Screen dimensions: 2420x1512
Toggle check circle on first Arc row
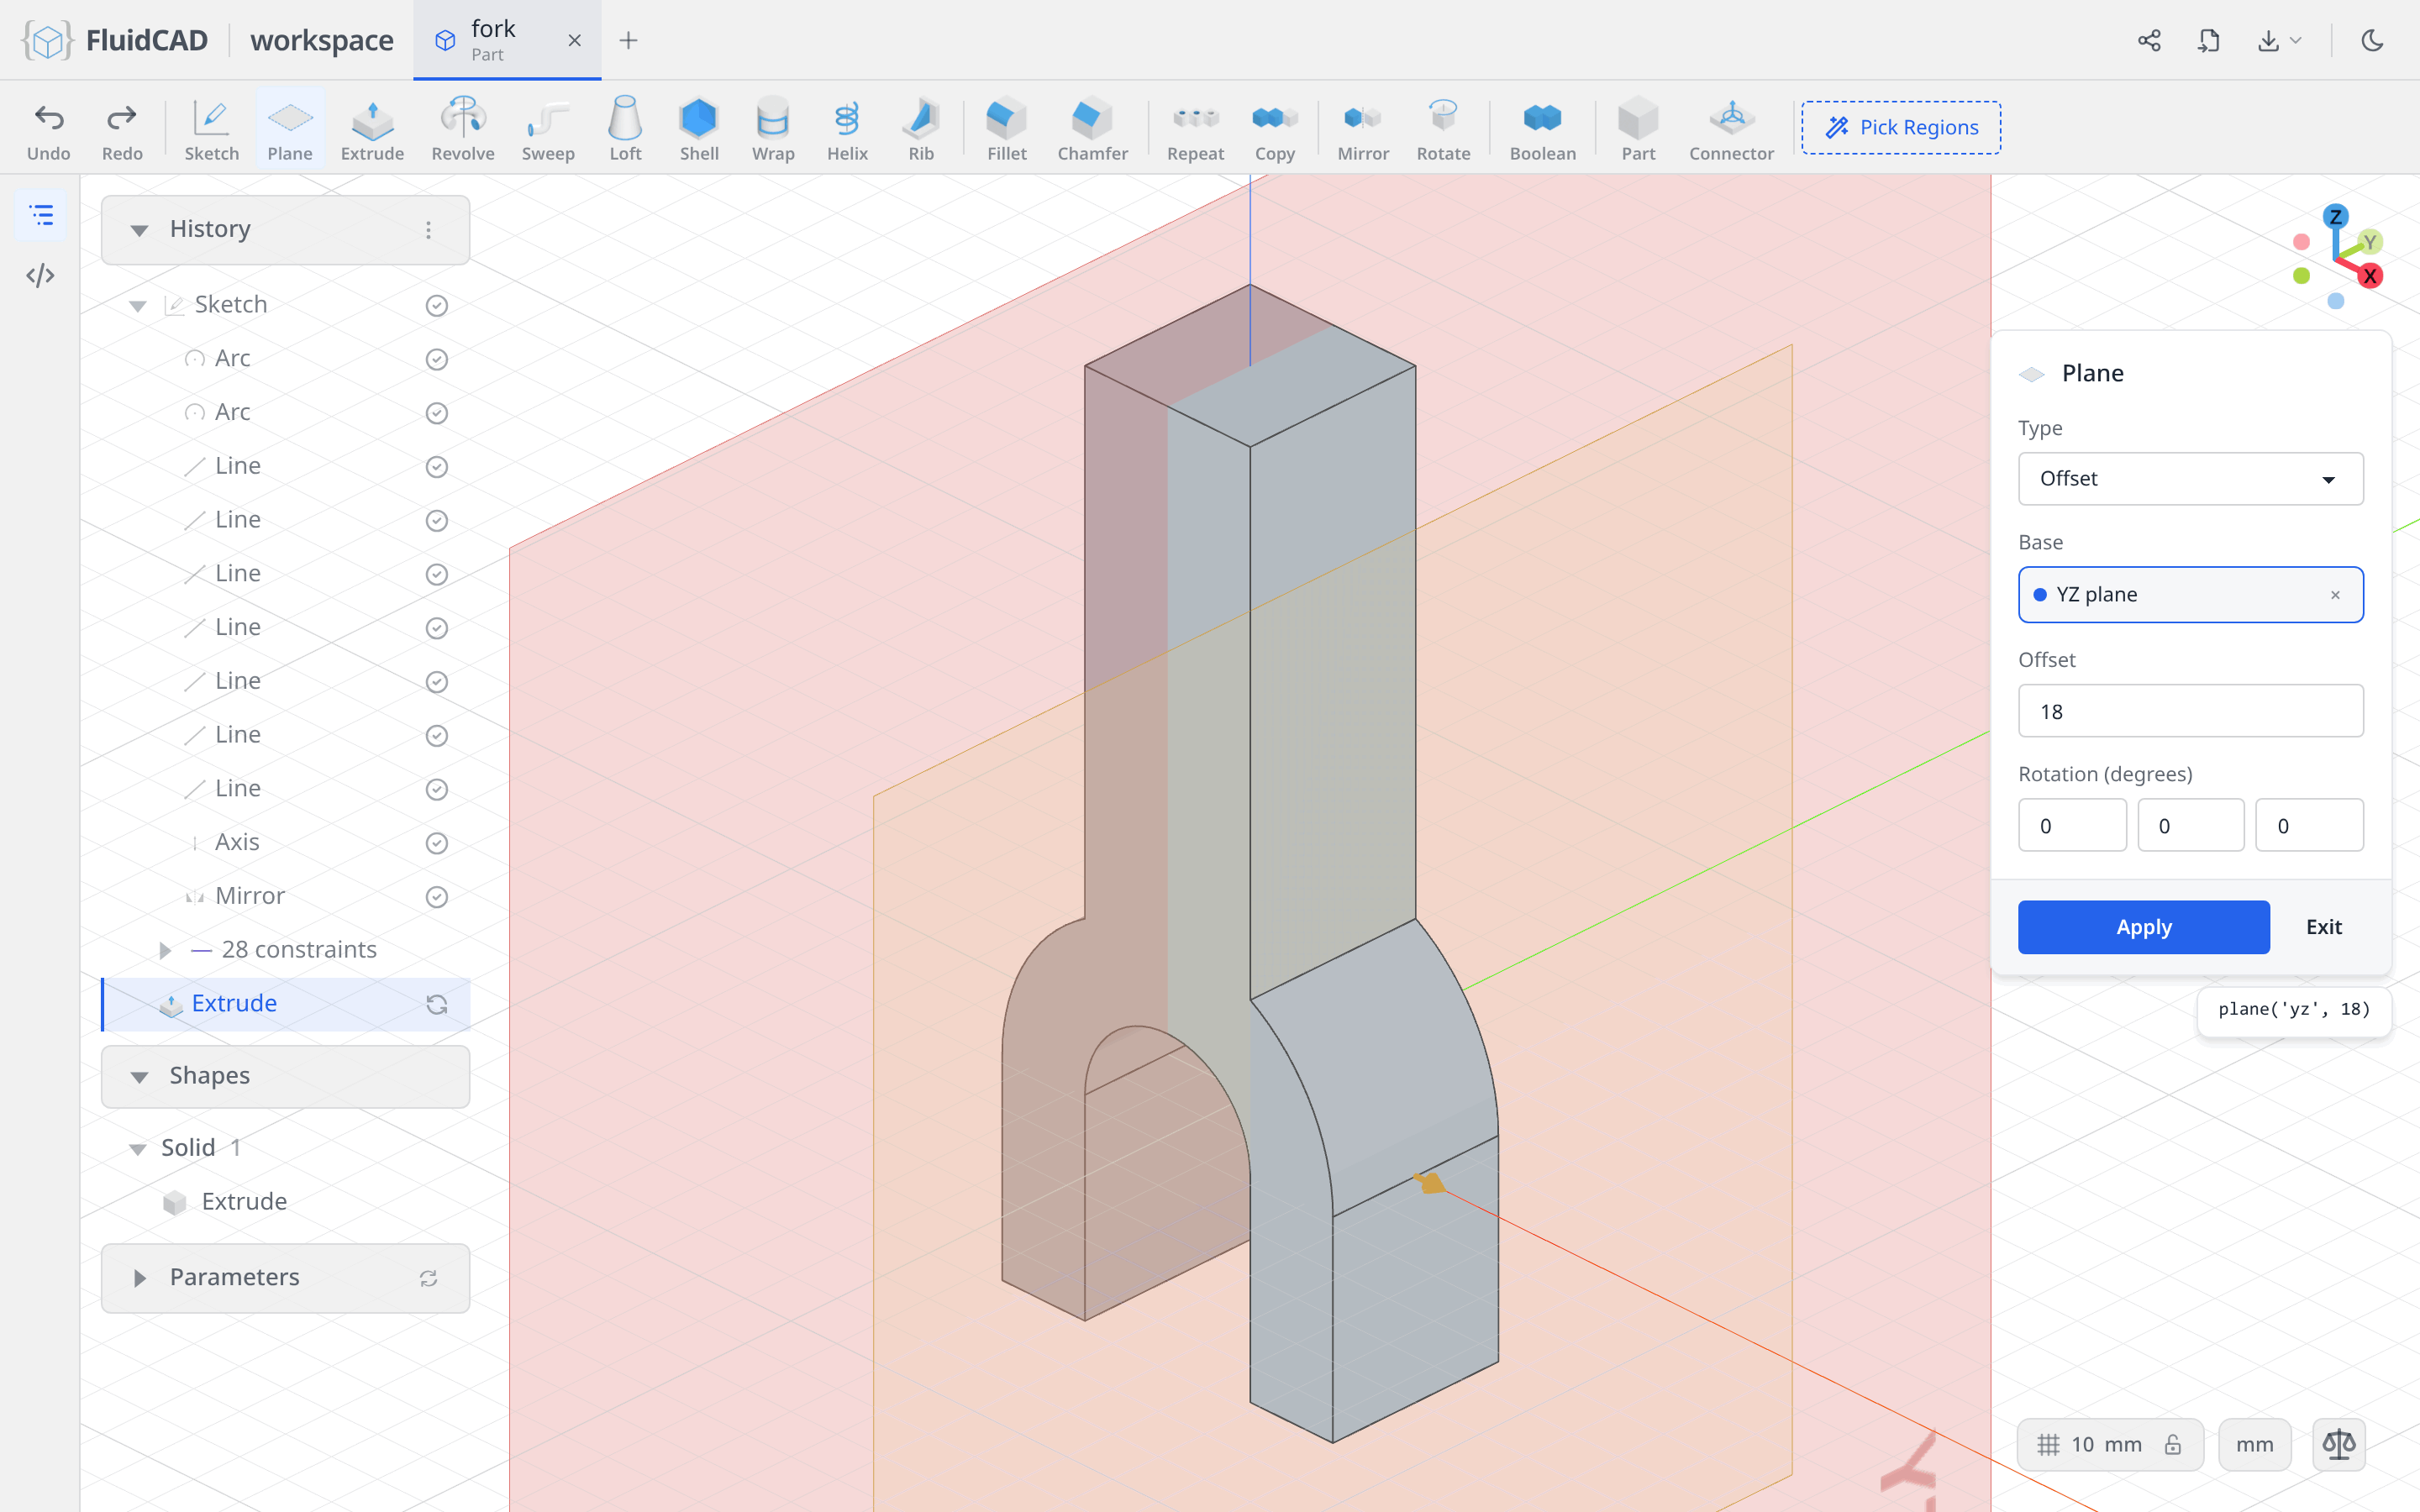[437, 359]
